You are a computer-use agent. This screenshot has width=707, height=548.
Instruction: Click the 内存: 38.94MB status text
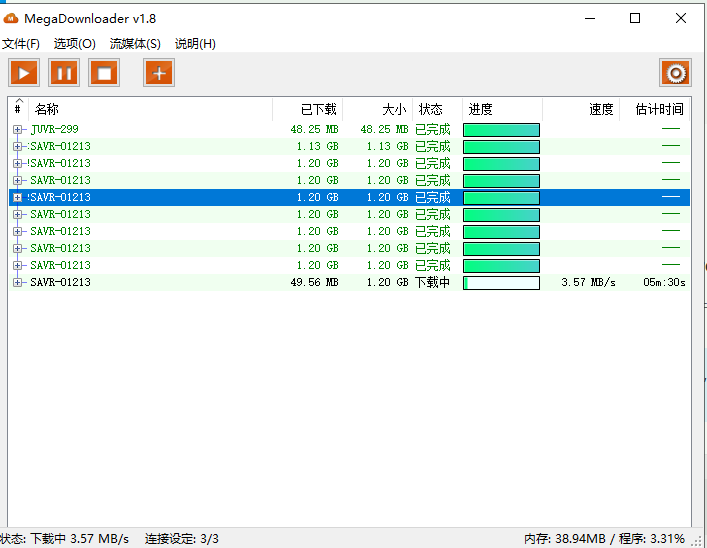(565, 539)
